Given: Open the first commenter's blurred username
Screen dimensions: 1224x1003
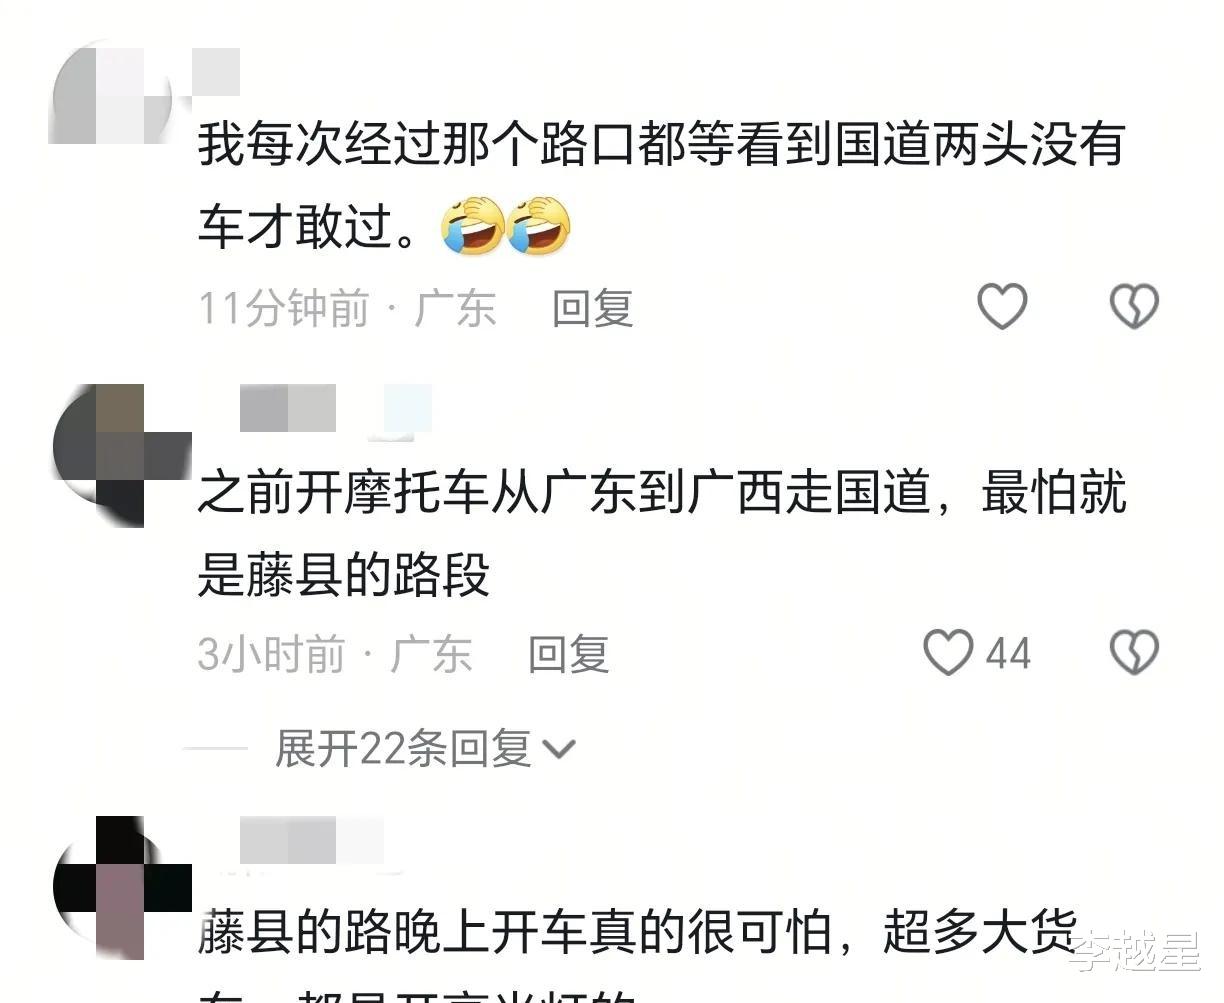Looking at the screenshot, I should [217, 71].
